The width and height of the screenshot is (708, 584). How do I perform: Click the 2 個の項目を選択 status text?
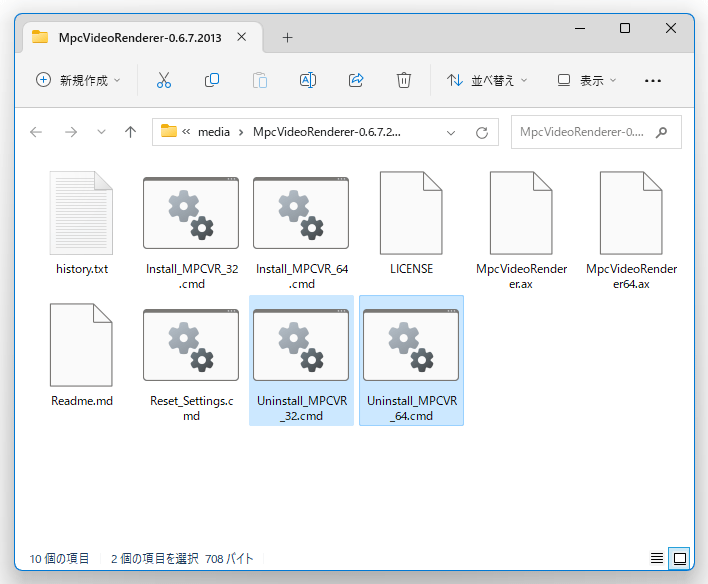tap(155, 559)
